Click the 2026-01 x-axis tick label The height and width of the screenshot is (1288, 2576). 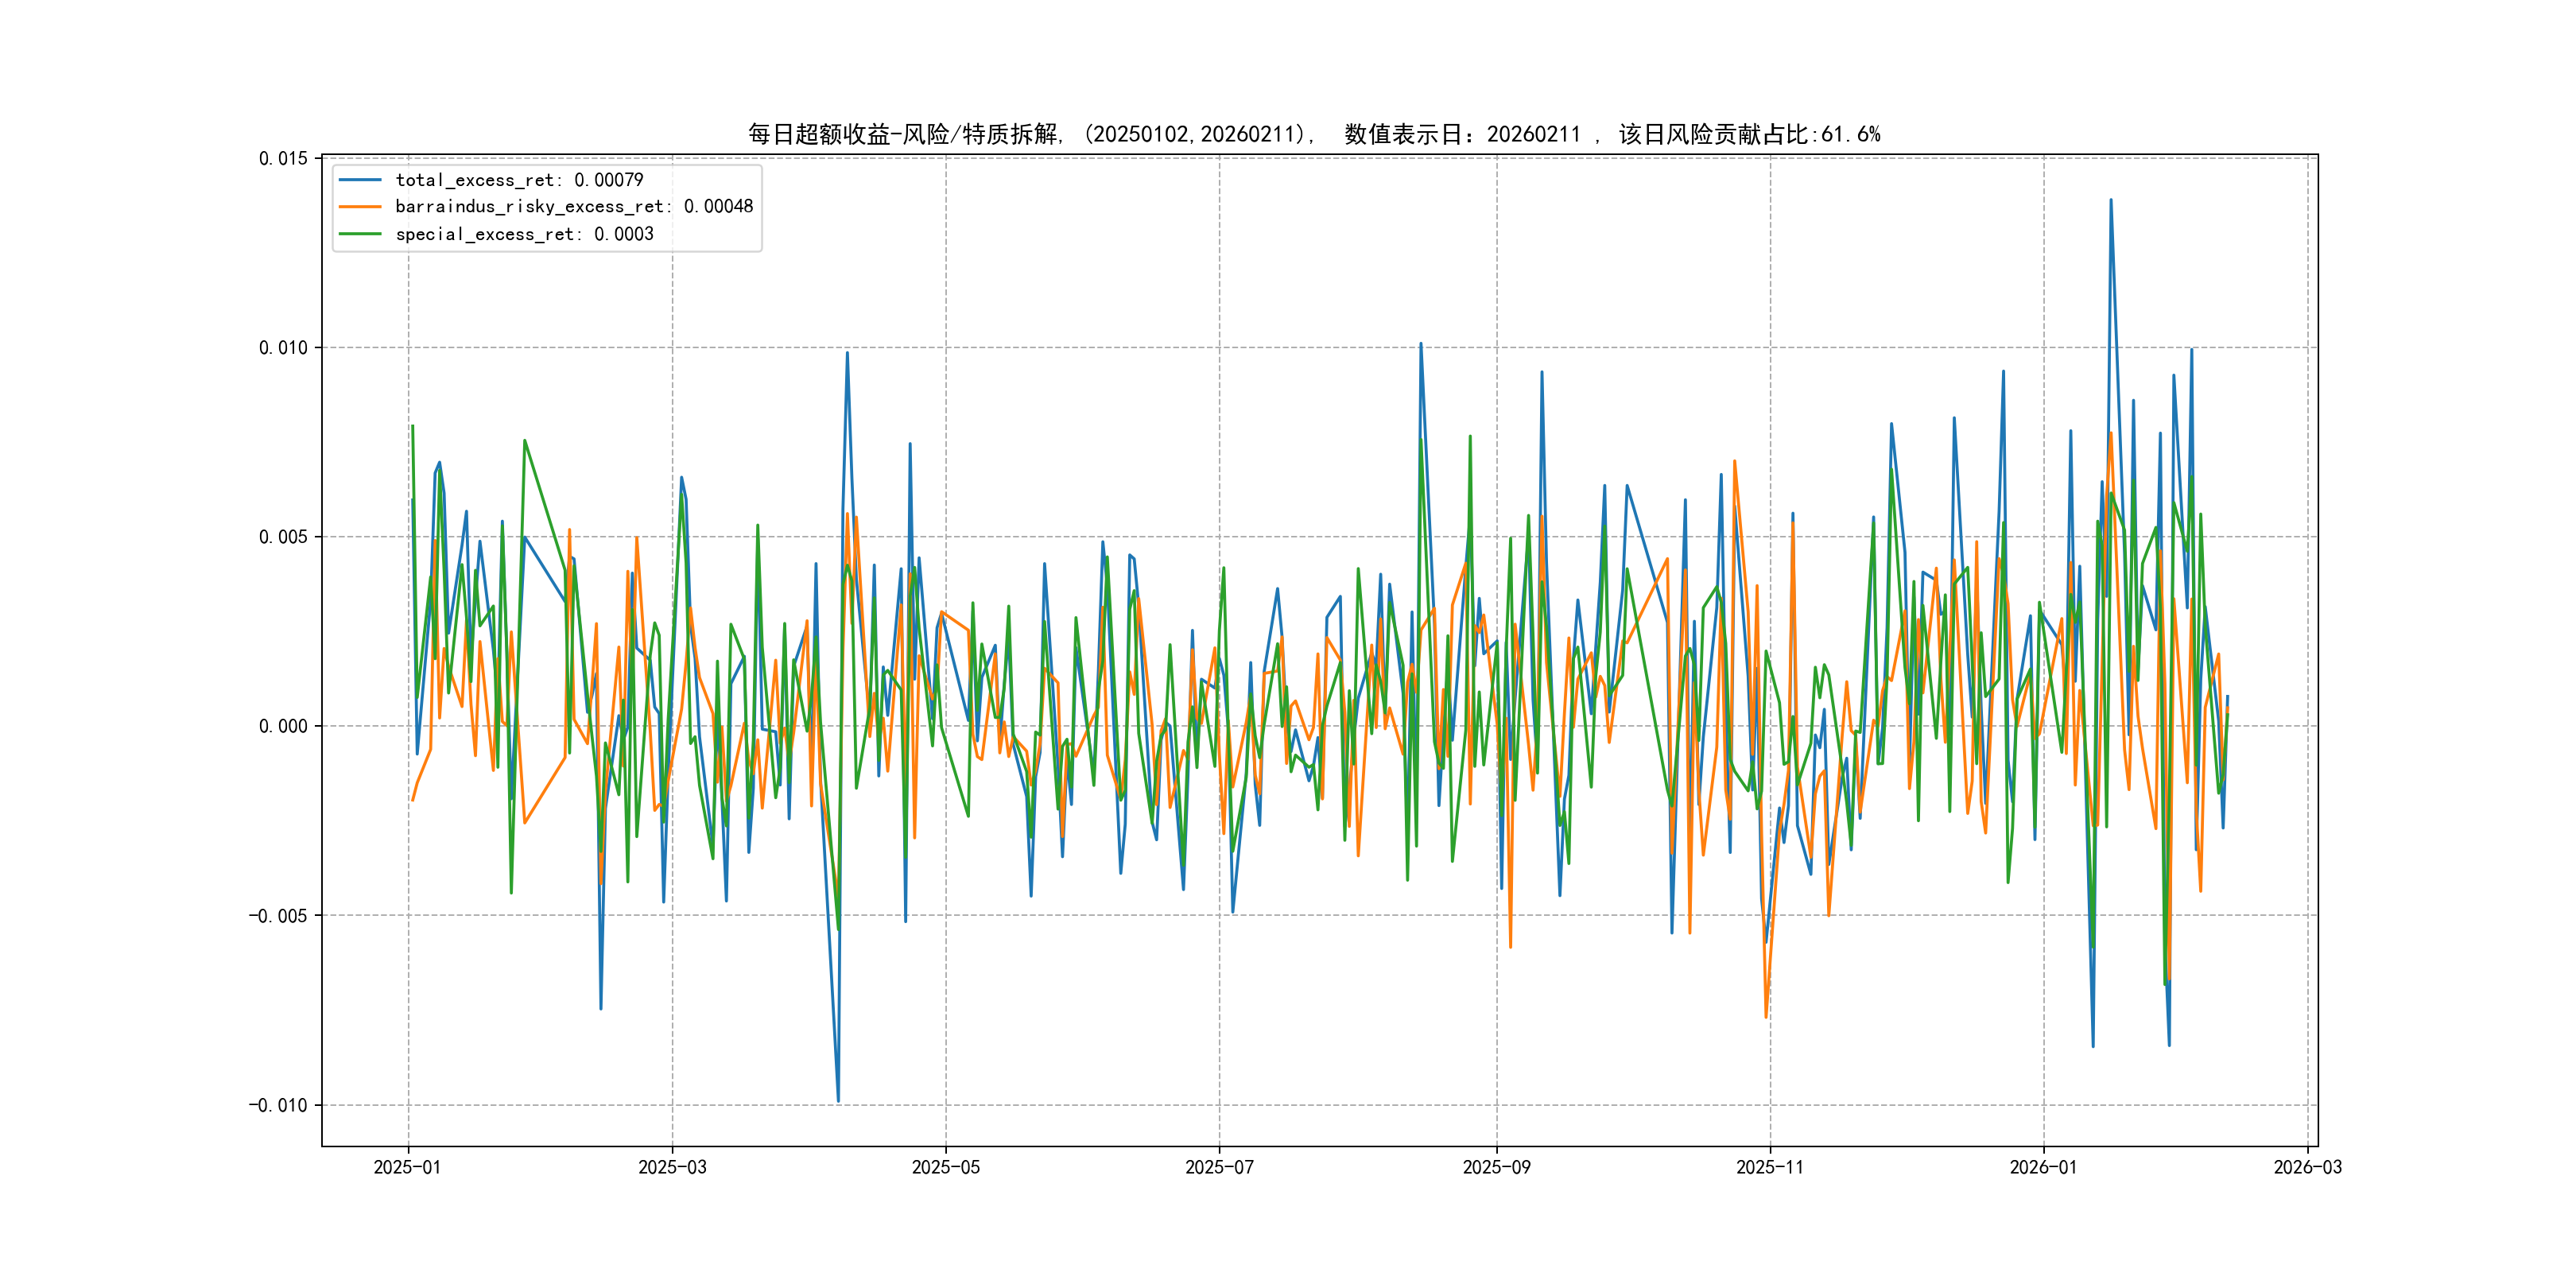pyautogui.click(x=2043, y=1167)
